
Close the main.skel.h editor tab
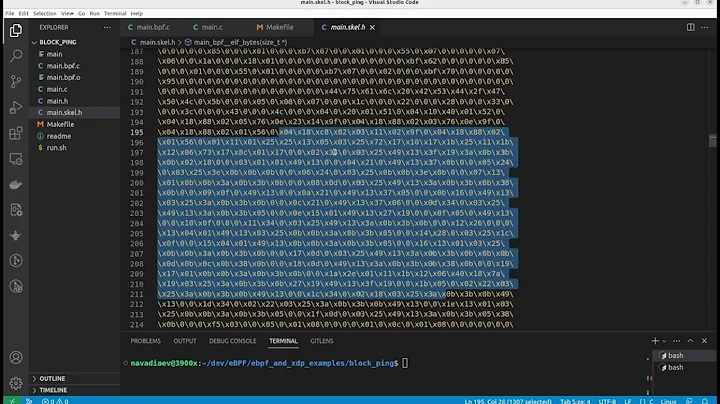372,28
